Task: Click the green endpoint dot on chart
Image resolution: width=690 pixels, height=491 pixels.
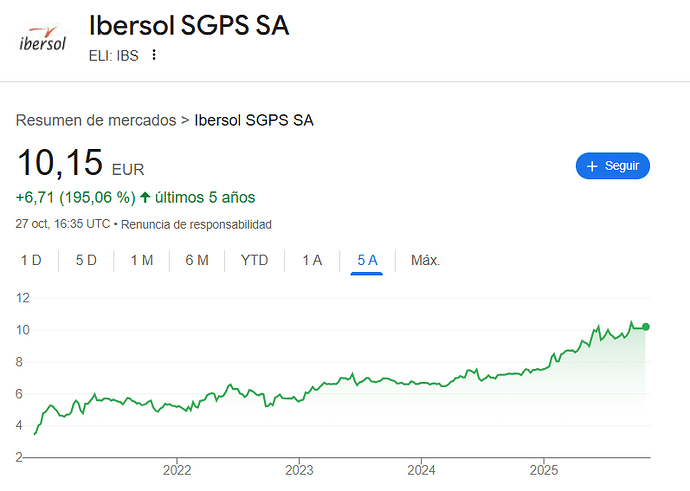Action: click(x=646, y=327)
